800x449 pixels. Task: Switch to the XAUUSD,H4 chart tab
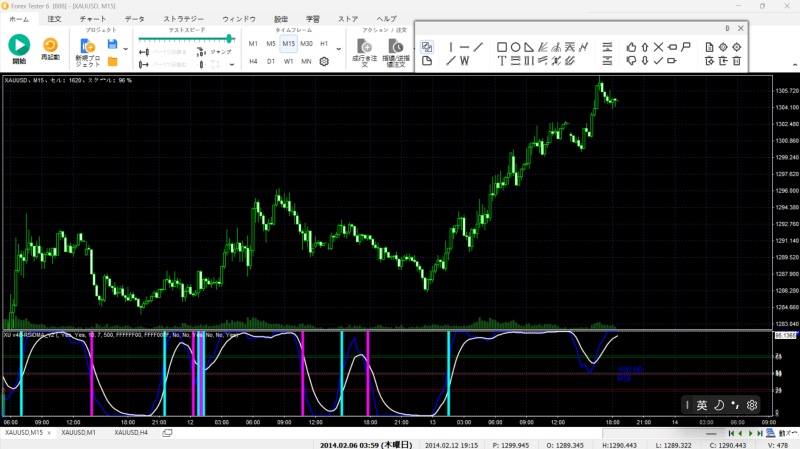132,432
